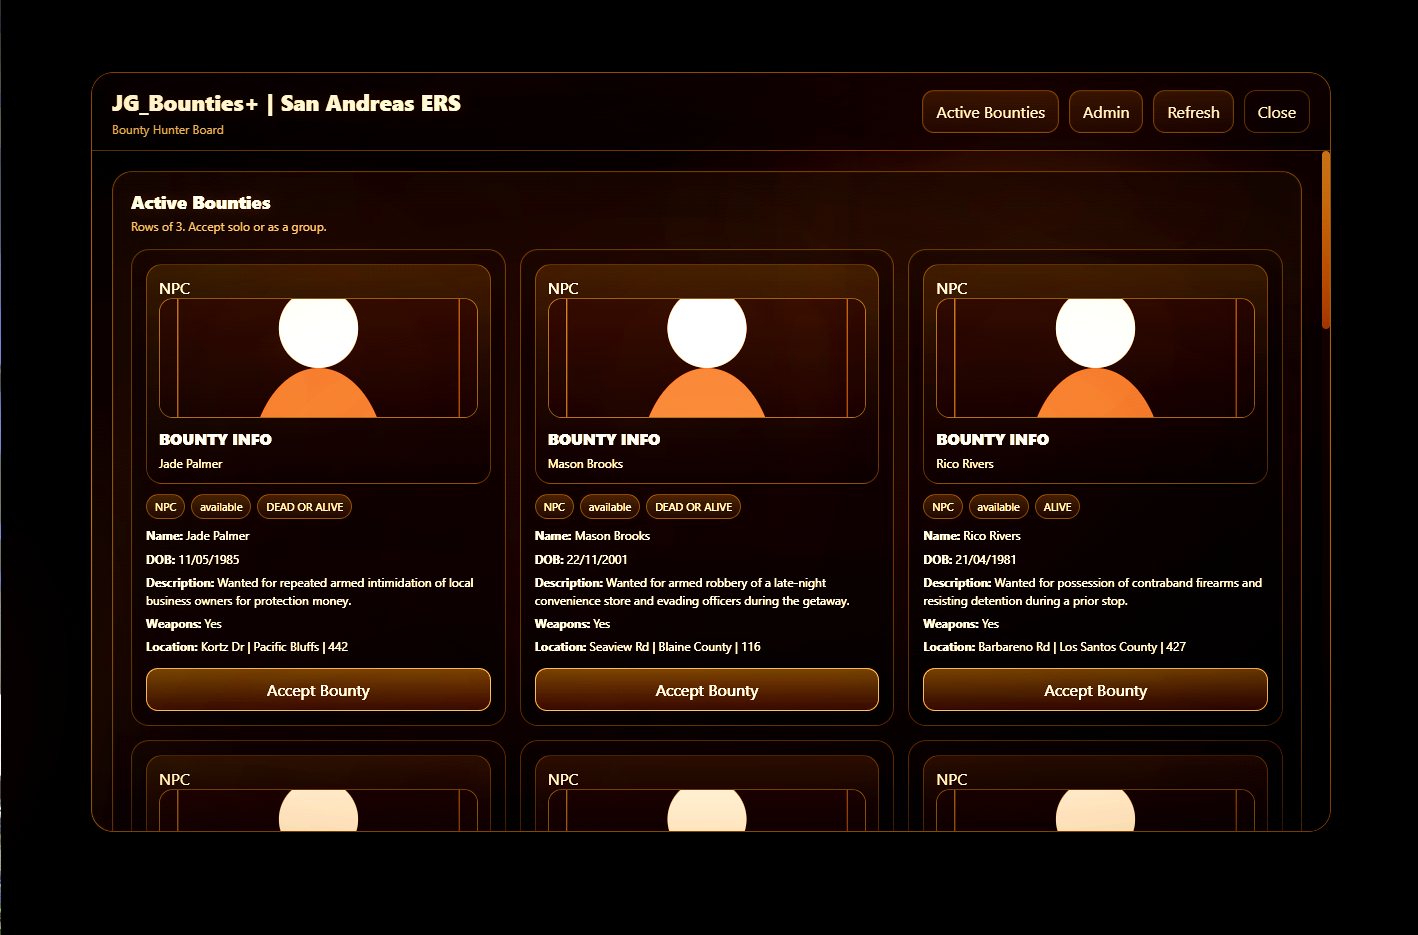The width and height of the screenshot is (1418, 935).
Task: Select the available tag under Jade Palmer
Action: pyautogui.click(x=221, y=507)
